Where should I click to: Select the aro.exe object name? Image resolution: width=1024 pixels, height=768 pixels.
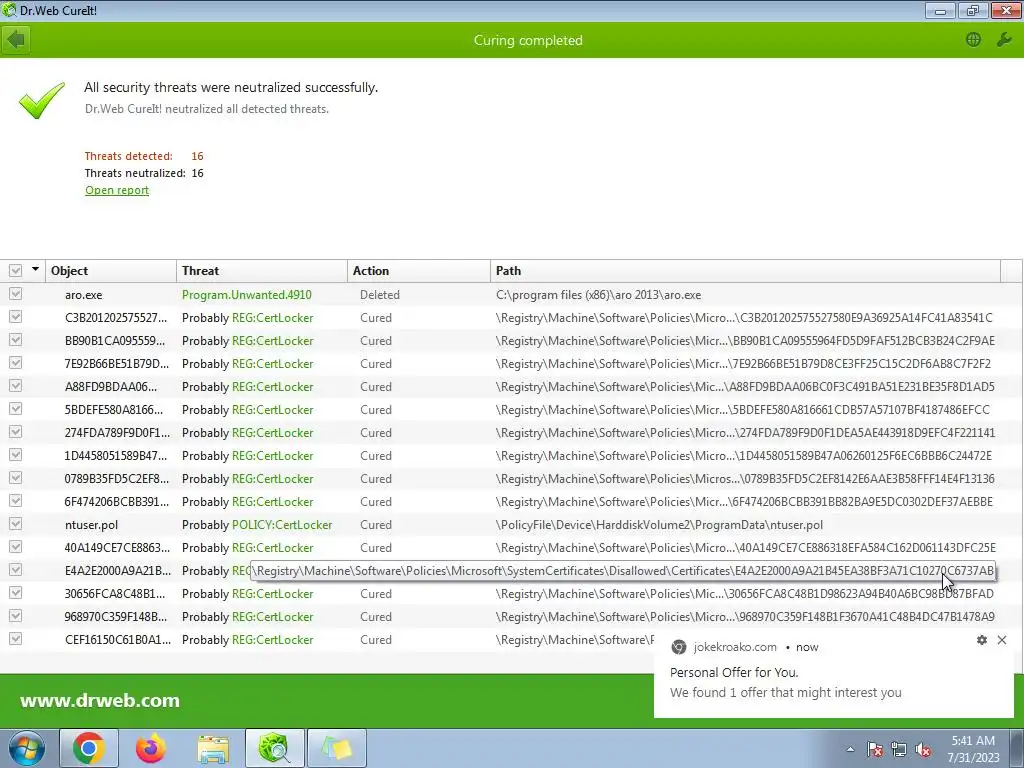(x=84, y=295)
